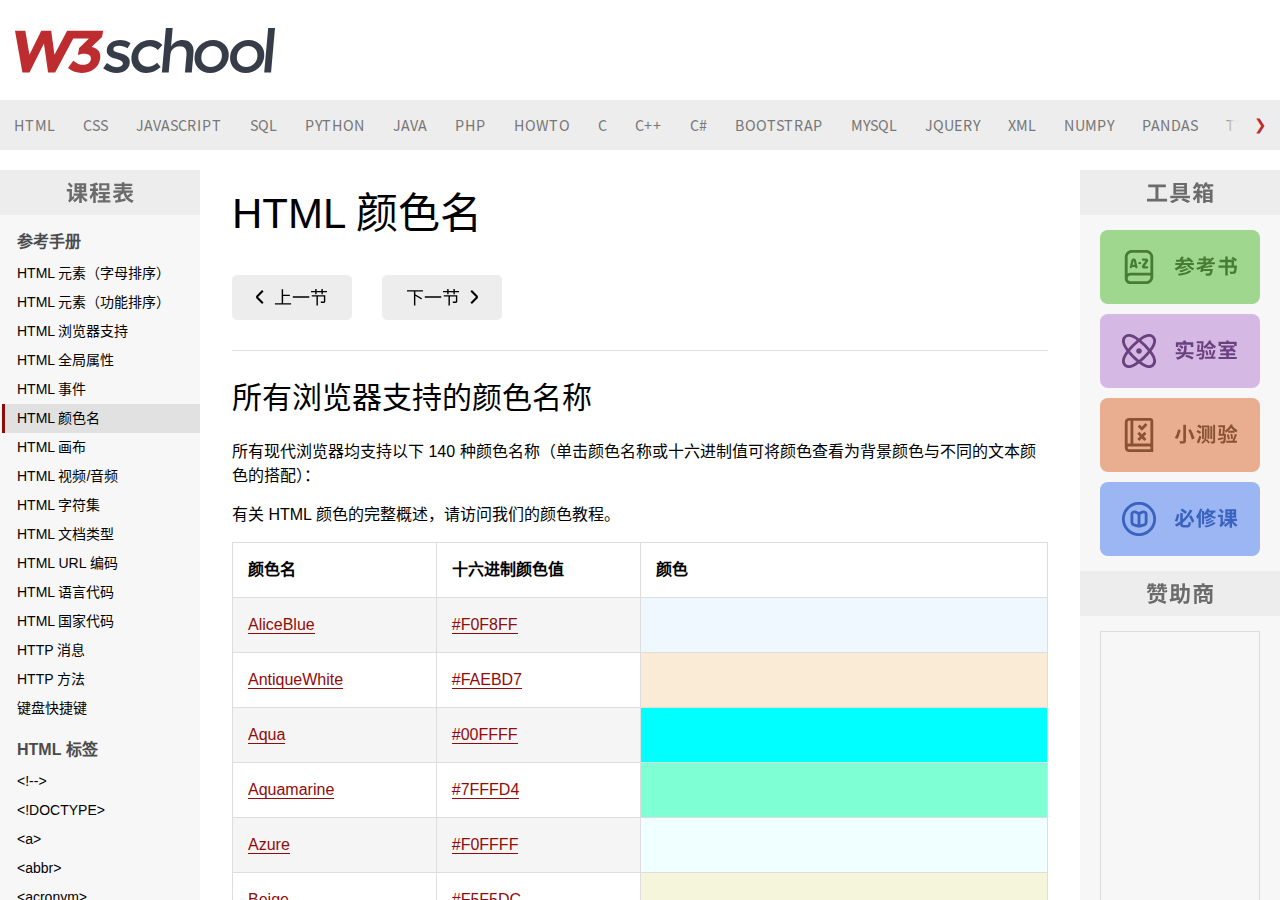Screen dimensions: 1280x900
Task: Open the 参考书 toolbox button
Action: click(1180, 267)
